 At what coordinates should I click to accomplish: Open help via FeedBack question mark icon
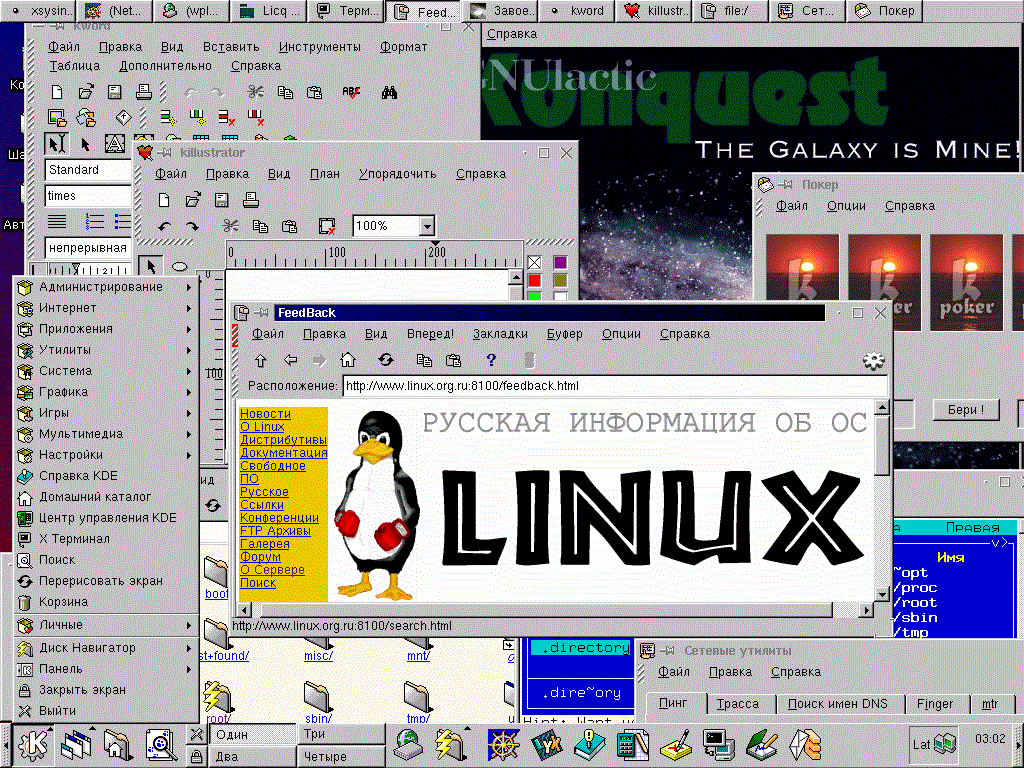point(491,360)
